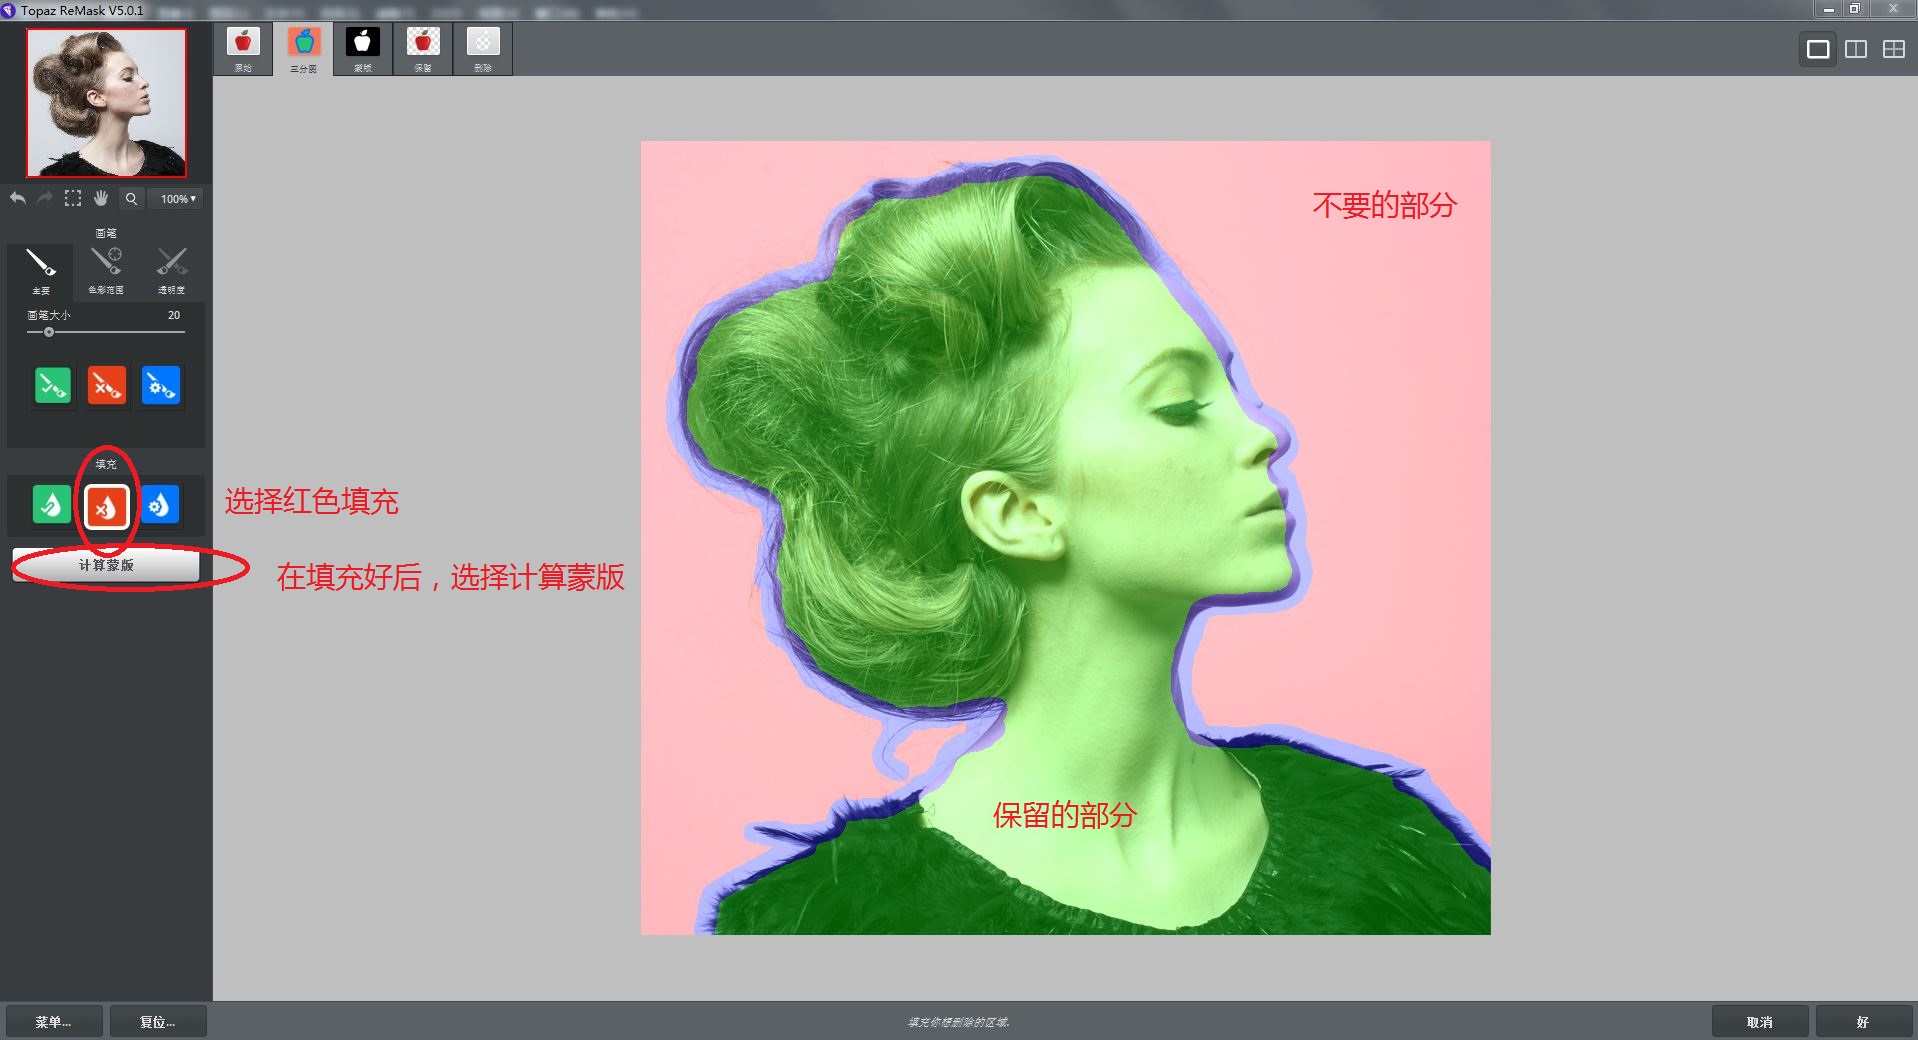1918x1040 pixels.
Task: Activate the blue fill bucket
Action: point(161,505)
